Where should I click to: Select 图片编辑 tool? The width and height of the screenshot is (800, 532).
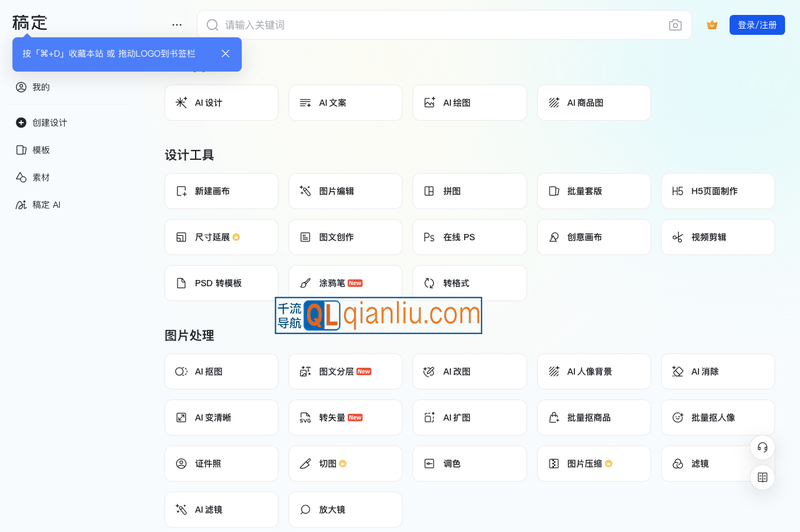345,191
